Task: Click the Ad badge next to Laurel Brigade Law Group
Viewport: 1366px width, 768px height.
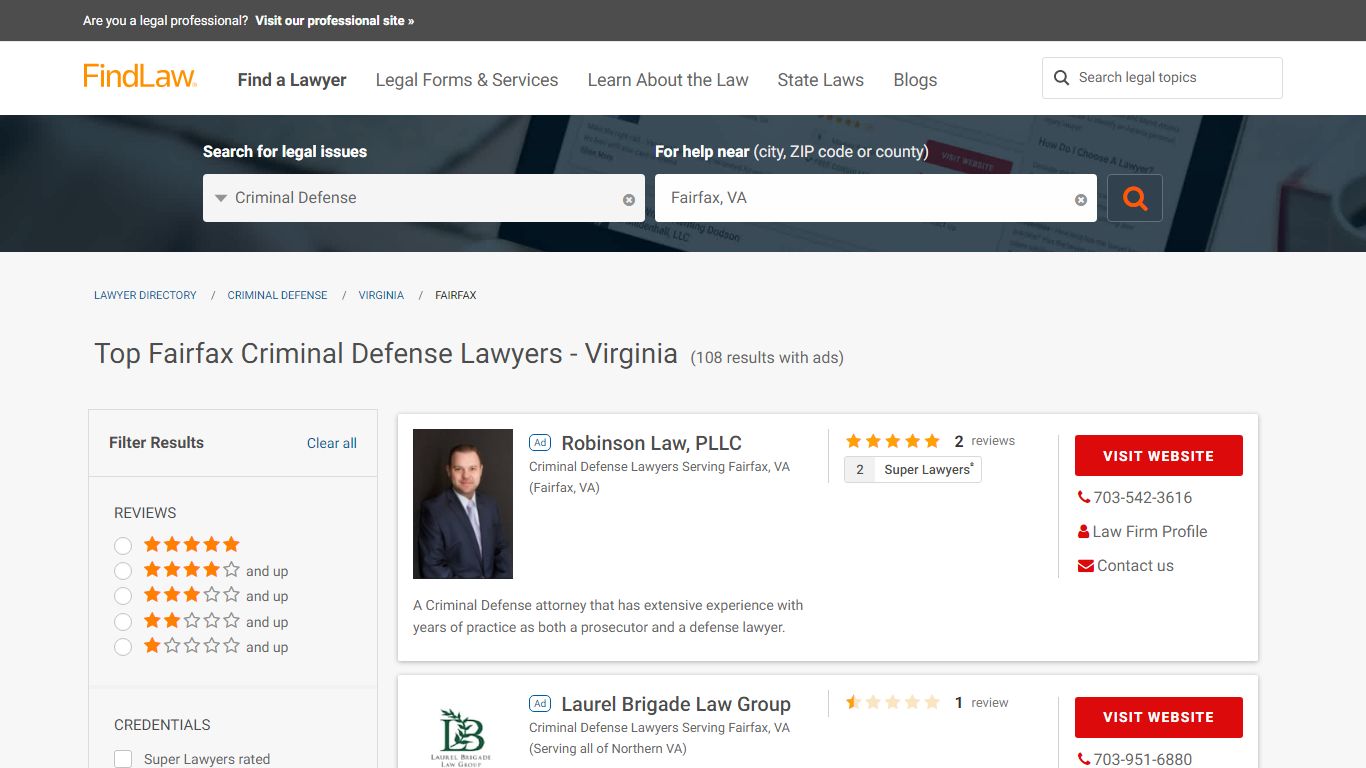Action: (x=540, y=704)
